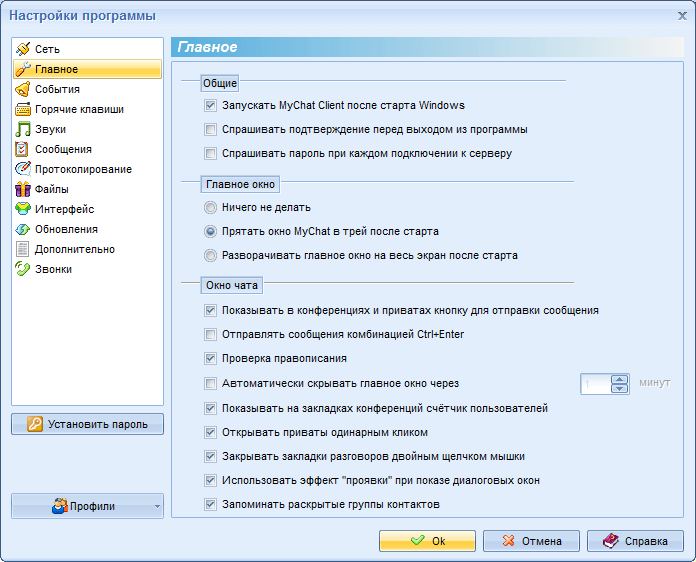Select Ничего не делать radio option
The image size is (696, 562).
pos(210,207)
